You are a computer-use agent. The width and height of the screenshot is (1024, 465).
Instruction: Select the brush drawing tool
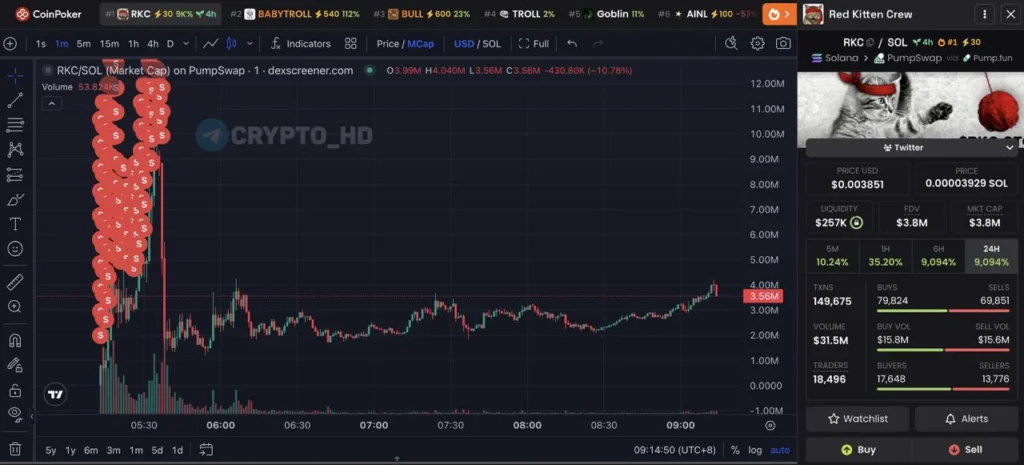[16, 199]
